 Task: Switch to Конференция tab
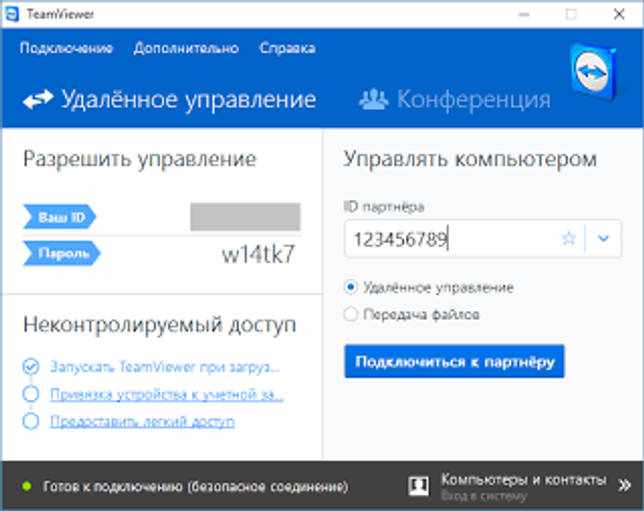point(455,99)
